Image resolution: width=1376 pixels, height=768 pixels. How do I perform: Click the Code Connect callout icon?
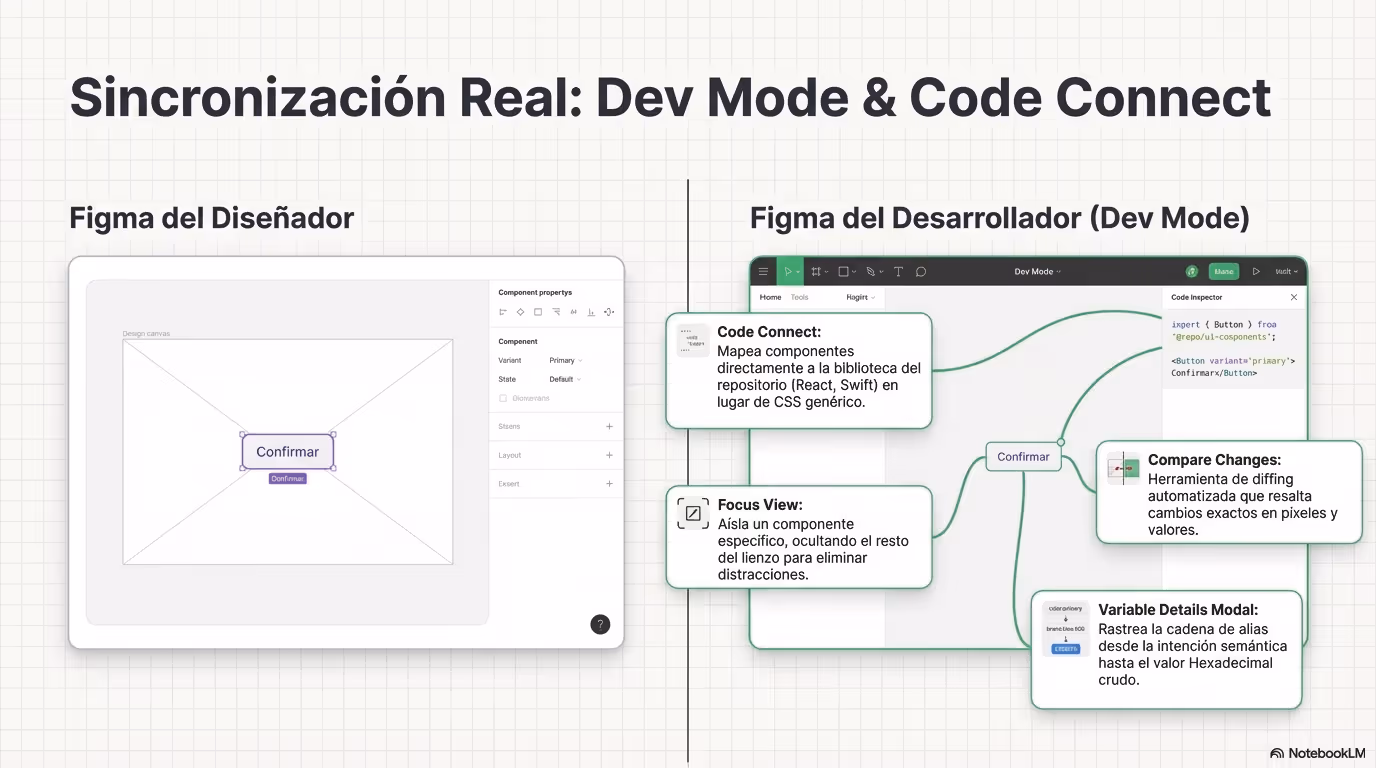click(x=693, y=341)
